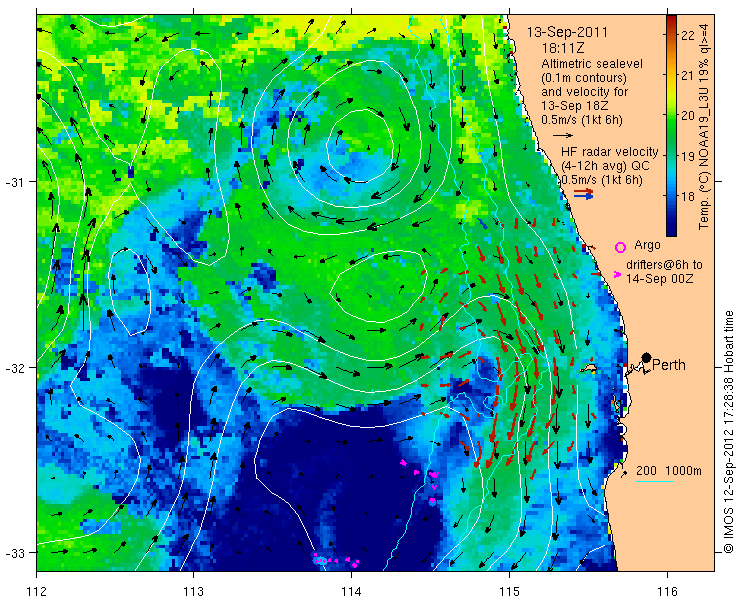Click the '114' longitude axis label
The width and height of the screenshot is (740, 600).
click(352, 591)
